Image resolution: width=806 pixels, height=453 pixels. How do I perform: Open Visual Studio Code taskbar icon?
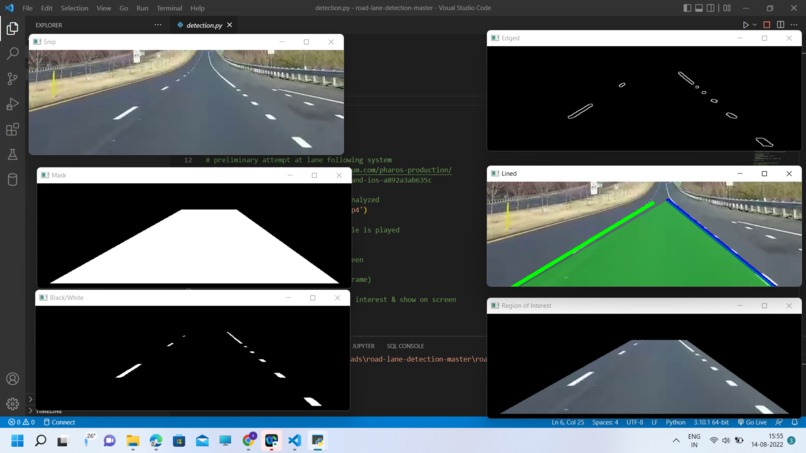pos(295,441)
